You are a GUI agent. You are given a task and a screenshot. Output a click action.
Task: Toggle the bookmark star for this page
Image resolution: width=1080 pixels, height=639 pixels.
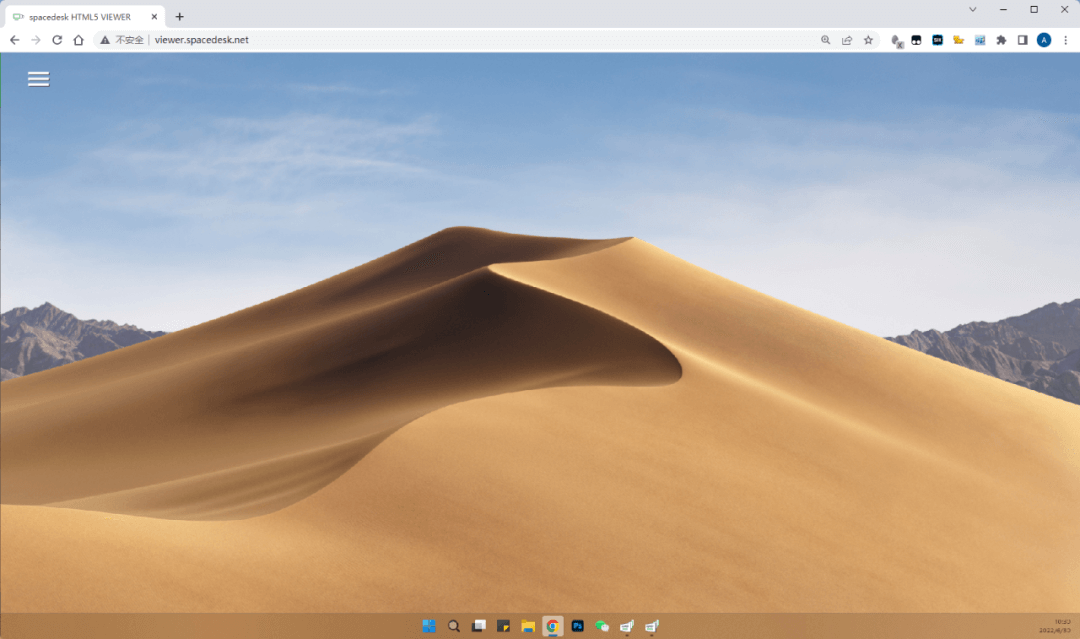click(868, 40)
